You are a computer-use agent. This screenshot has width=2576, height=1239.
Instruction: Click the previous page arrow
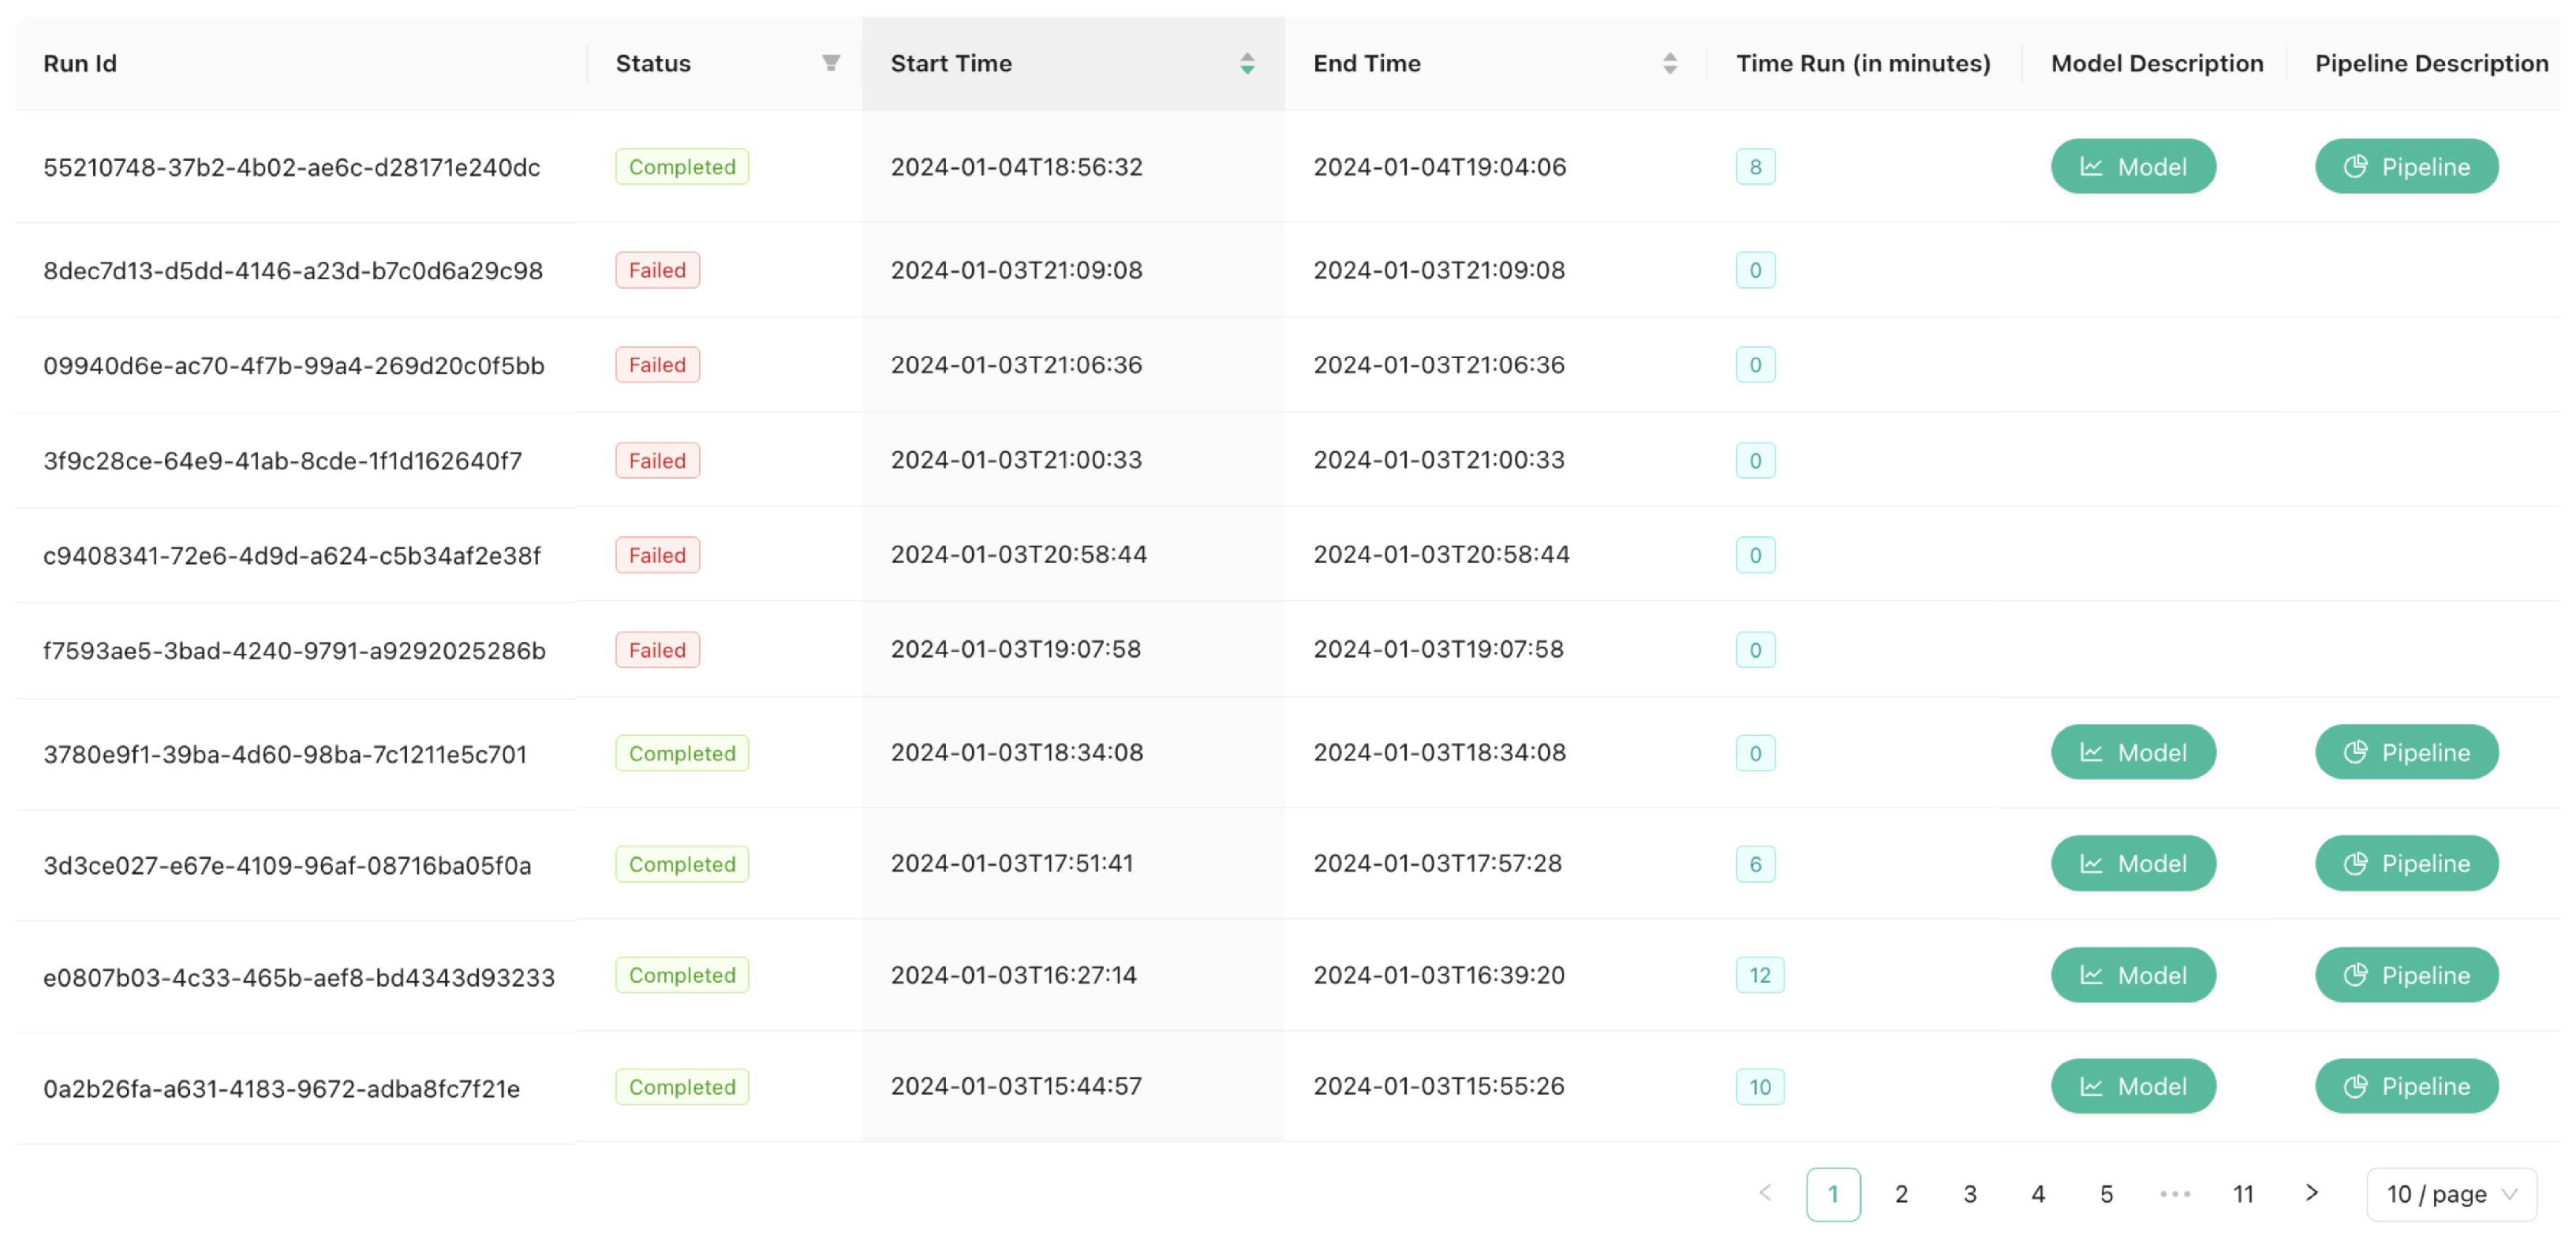[x=1765, y=1192]
